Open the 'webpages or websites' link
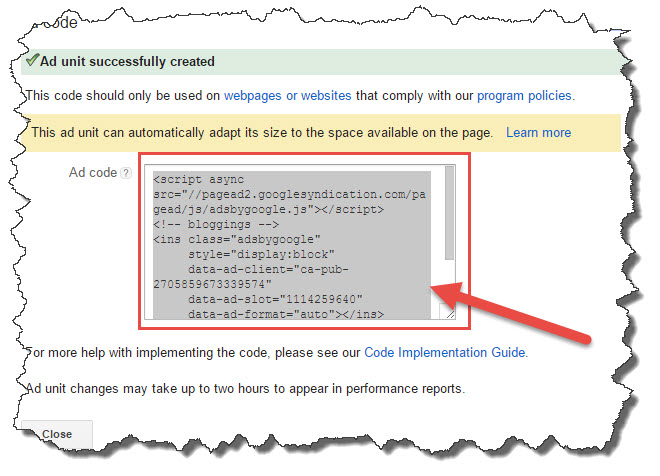This screenshot has width=660, height=476. click(287, 96)
